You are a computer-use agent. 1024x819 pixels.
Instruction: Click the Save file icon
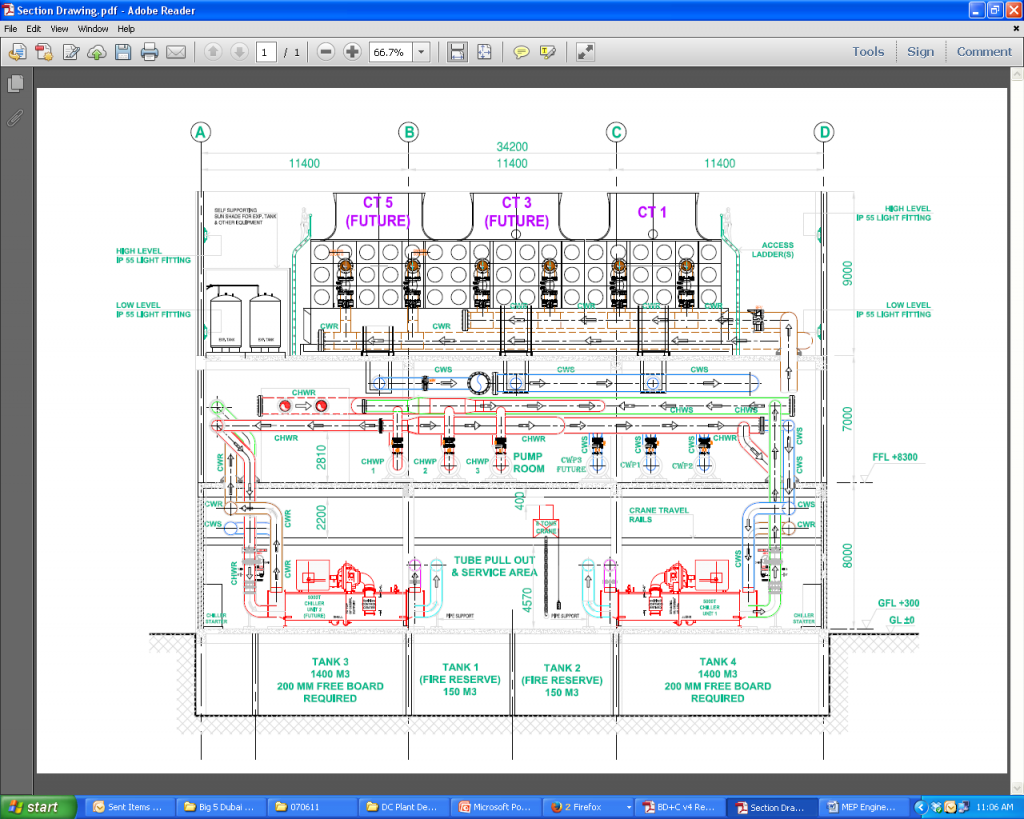point(122,52)
